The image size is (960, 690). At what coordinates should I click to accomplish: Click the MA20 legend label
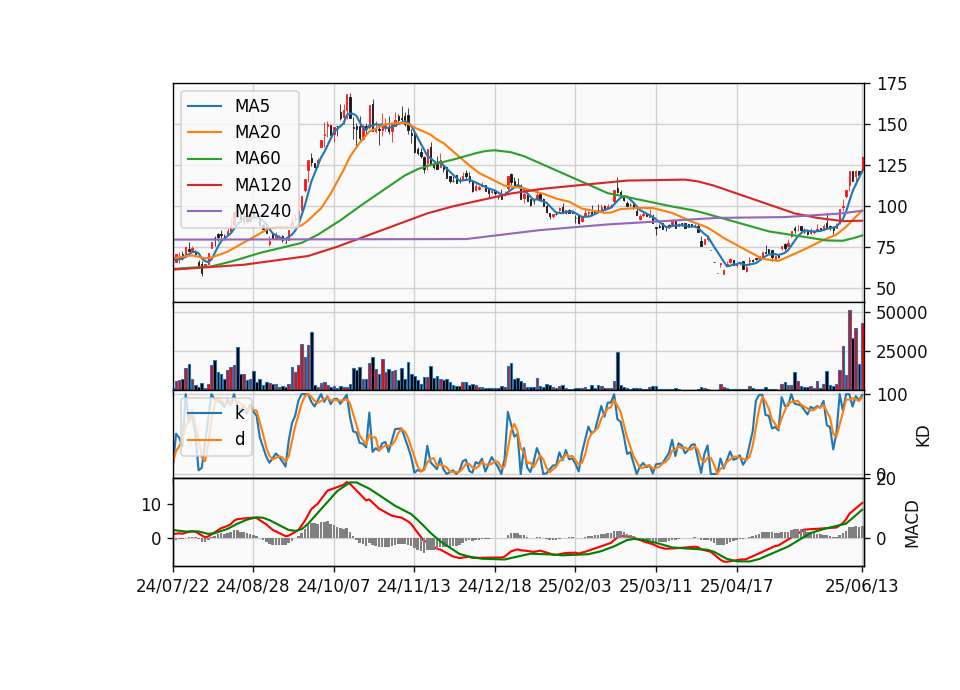pyautogui.click(x=258, y=132)
